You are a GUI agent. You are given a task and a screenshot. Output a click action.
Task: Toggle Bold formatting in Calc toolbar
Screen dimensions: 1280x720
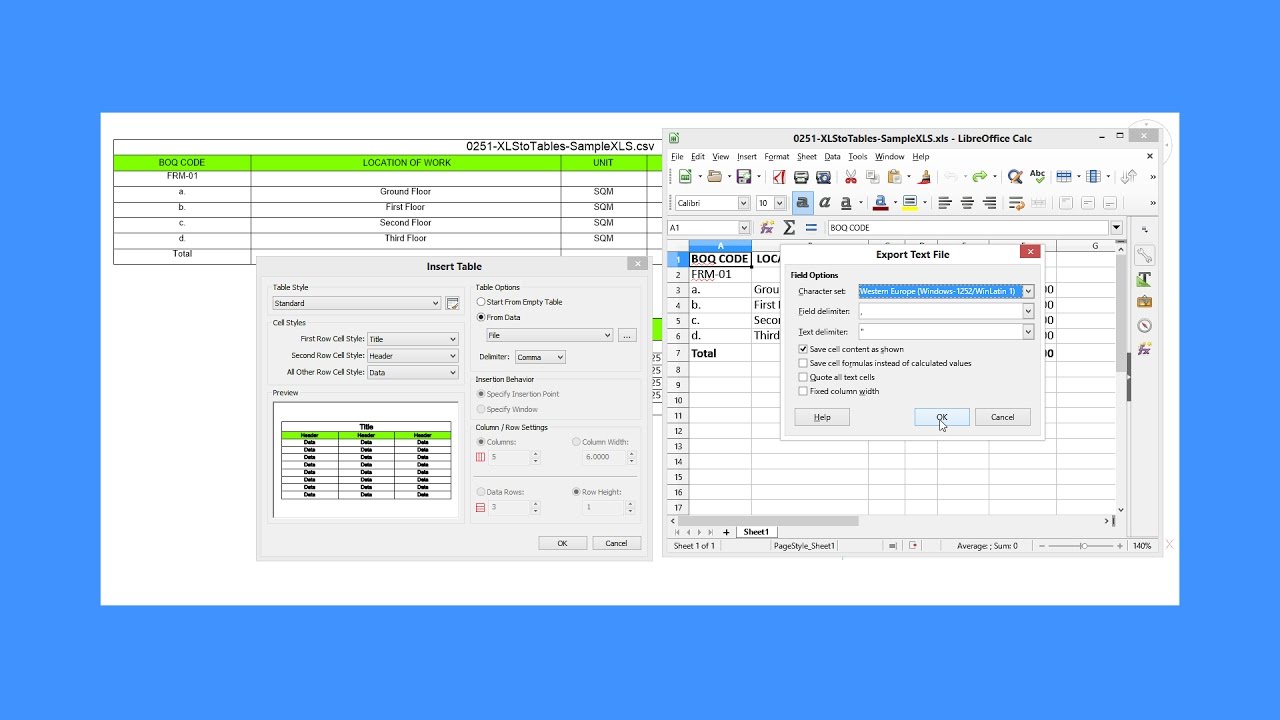click(802, 203)
